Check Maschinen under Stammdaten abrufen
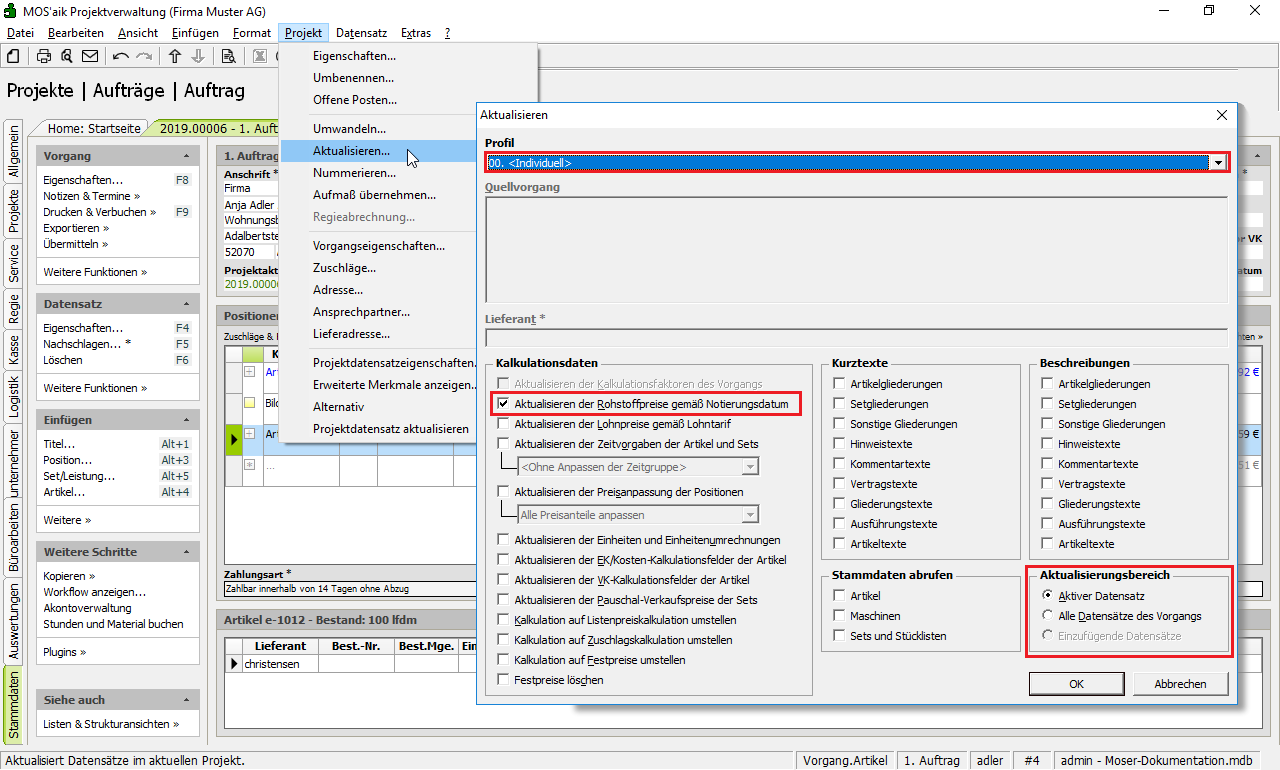 click(x=840, y=616)
